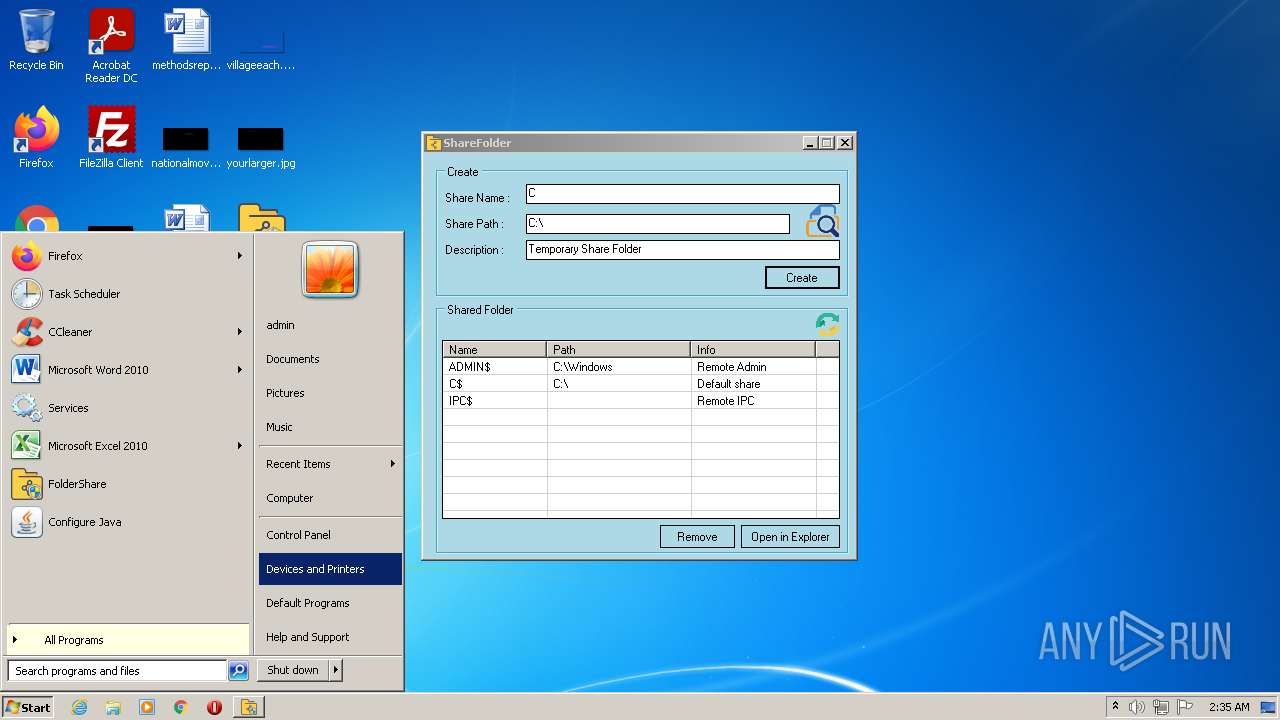Sort by Path column header
The height and width of the screenshot is (720, 1280).
619,350
